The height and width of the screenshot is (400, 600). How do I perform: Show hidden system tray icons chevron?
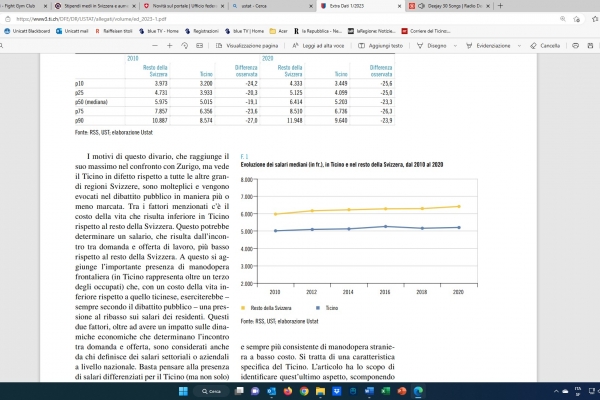[556, 391]
